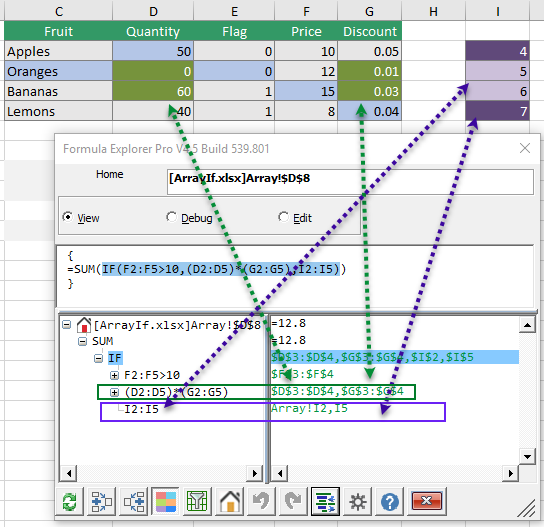
Task: Click the Fruit header cell
Action: pos(59,31)
